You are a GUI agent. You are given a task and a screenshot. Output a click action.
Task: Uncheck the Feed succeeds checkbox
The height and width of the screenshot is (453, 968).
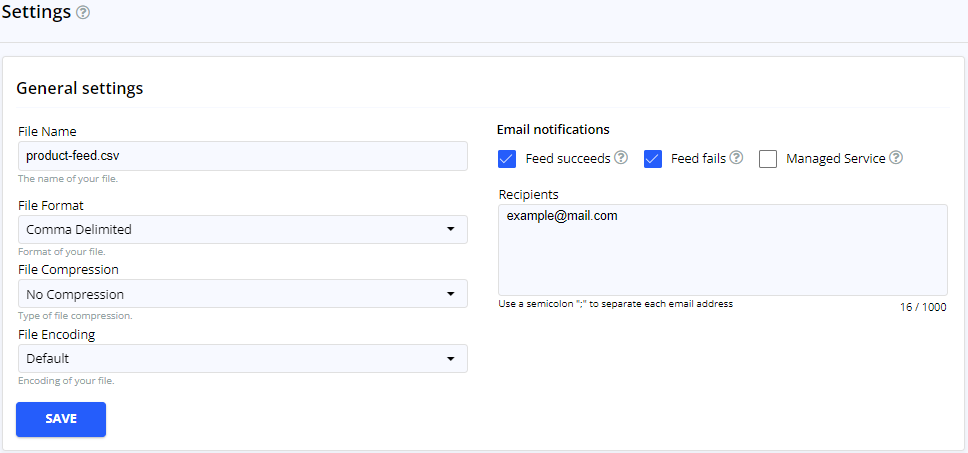507,159
